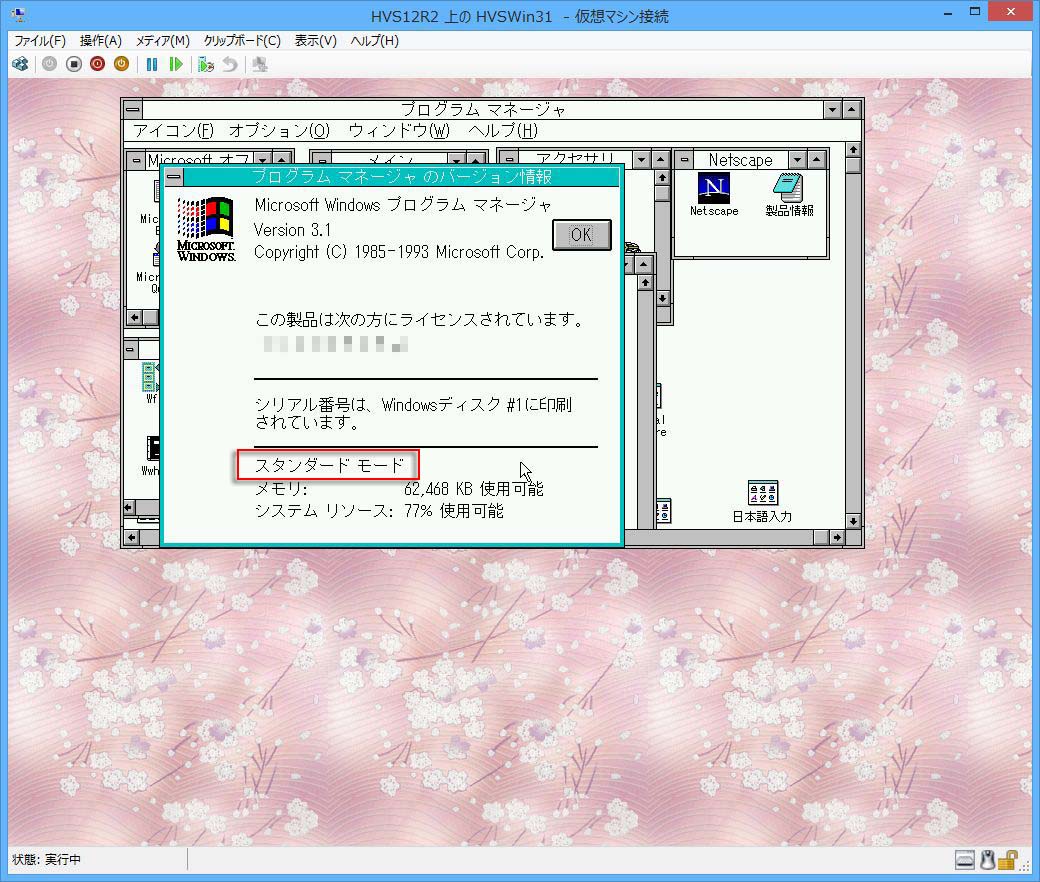1040x882 pixels.
Task: Click the 'Copyright (C) 1985-1993 Microsoft Corp.' line
Action: (x=399, y=252)
